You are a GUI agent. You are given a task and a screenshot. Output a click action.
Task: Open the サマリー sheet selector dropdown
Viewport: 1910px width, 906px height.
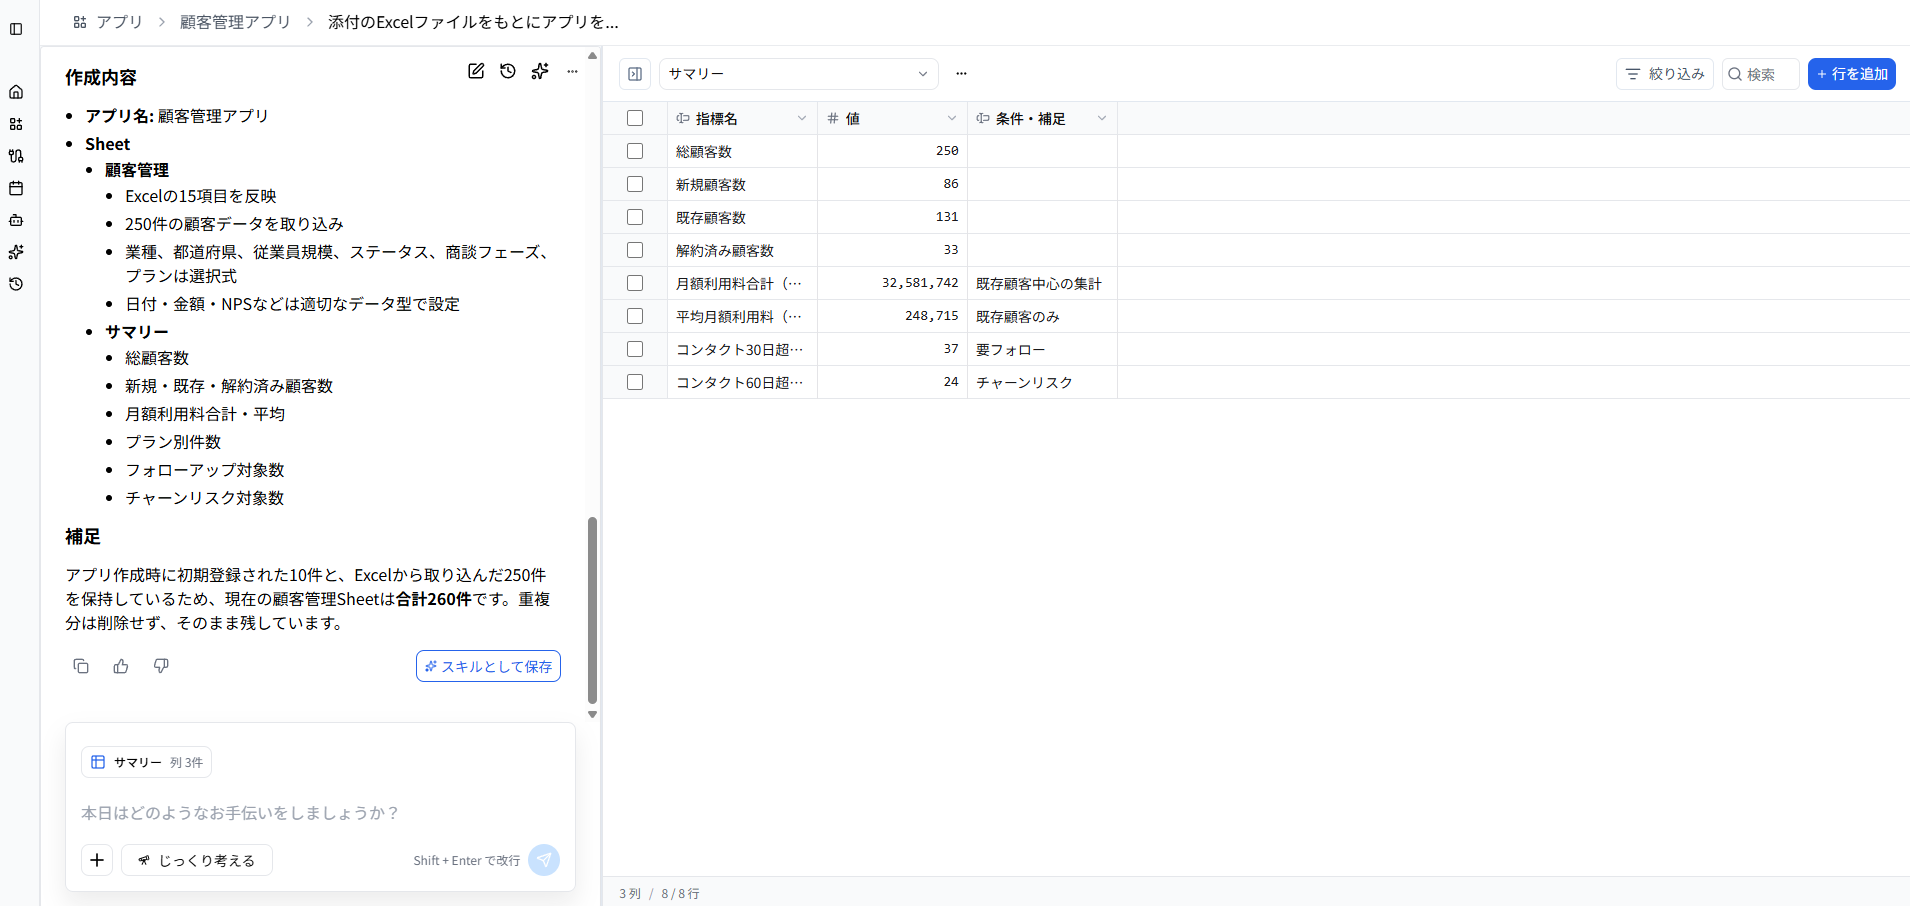point(798,74)
